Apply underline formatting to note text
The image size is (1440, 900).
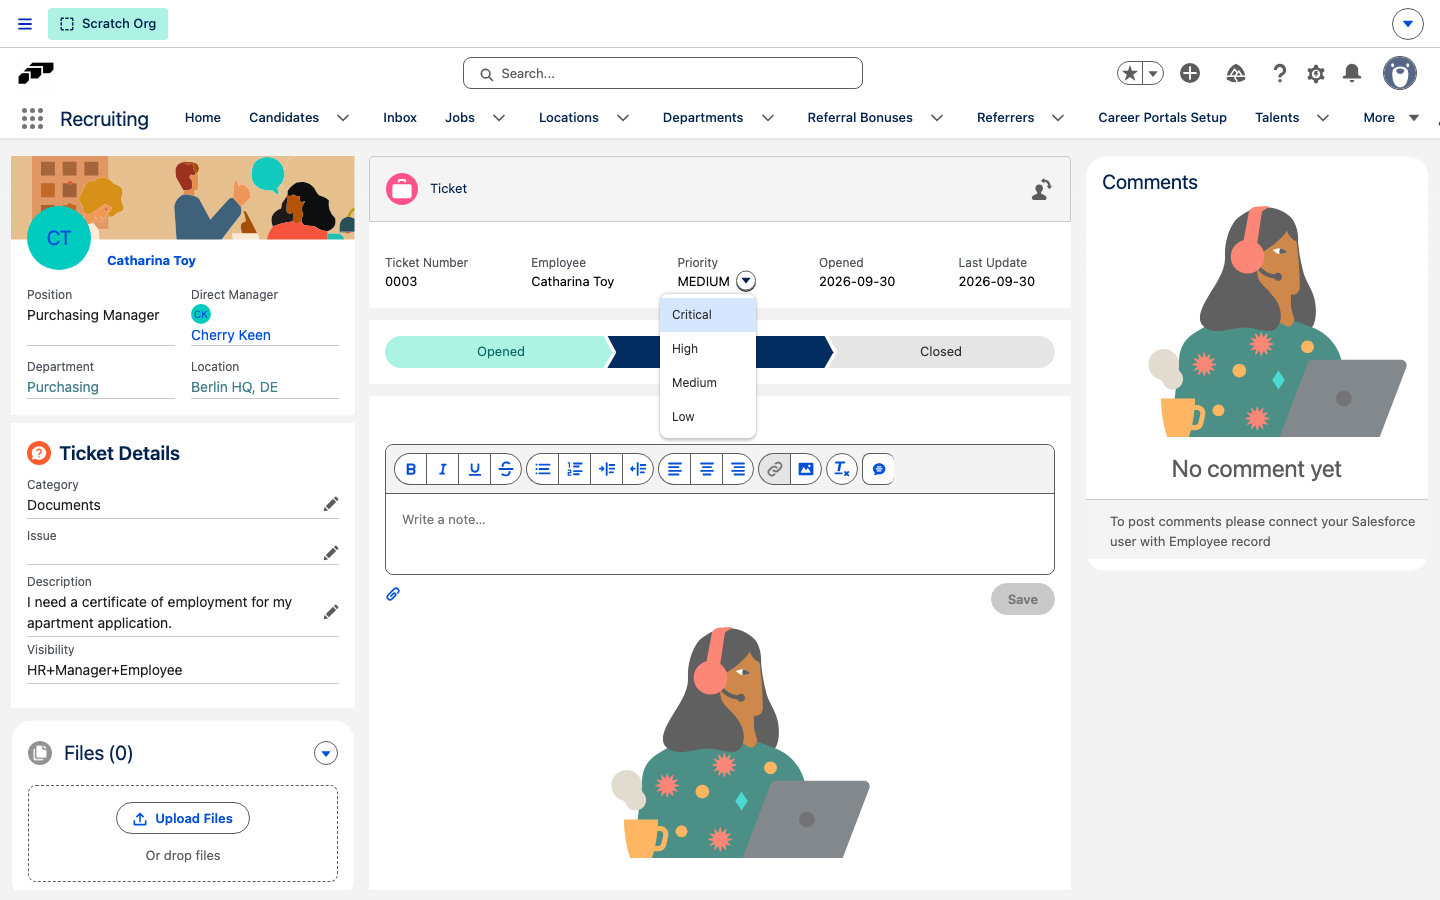point(475,469)
